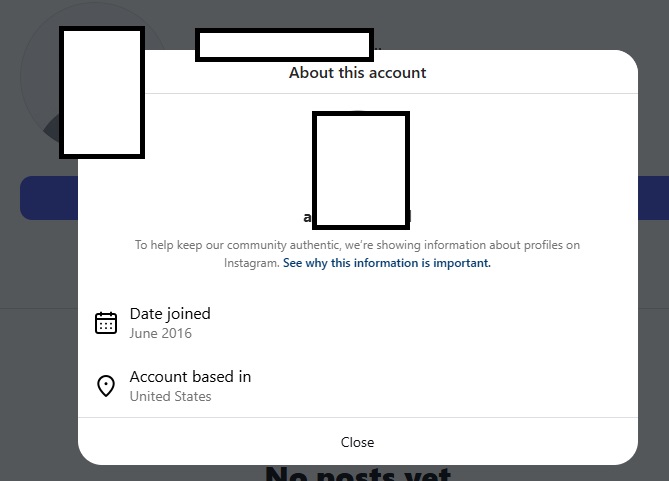Select the 'Account based in' label
The width and height of the screenshot is (669, 481).
coord(190,377)
